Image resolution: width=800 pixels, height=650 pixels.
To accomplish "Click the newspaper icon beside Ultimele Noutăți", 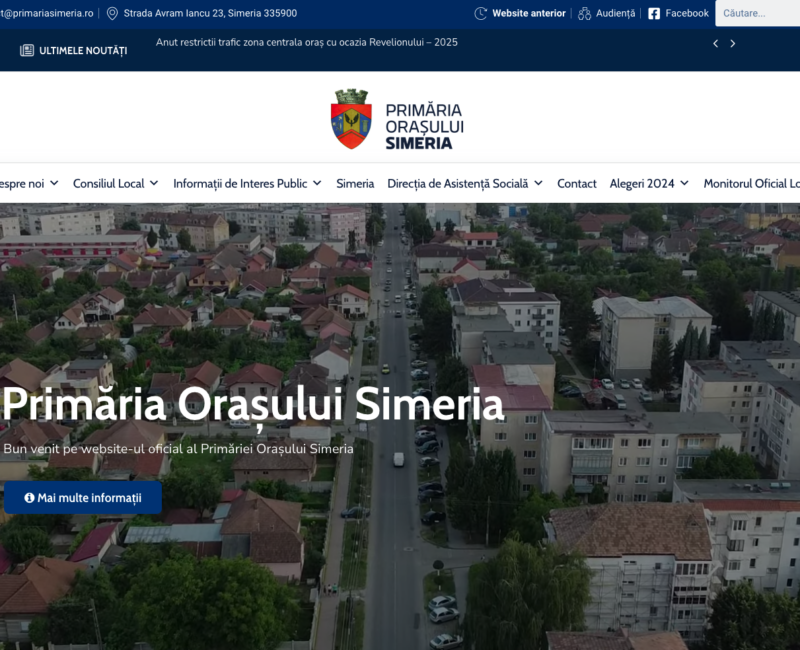I will tap(27, 50).
